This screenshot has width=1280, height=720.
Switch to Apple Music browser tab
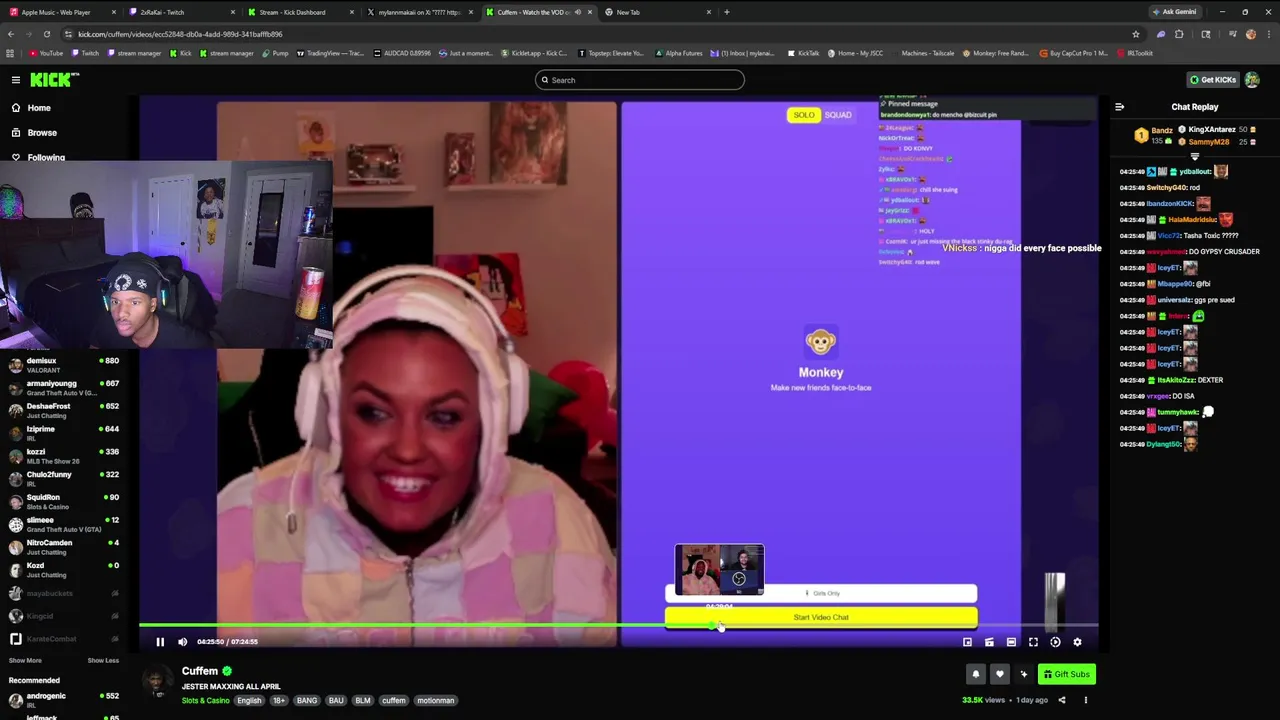pyautogui.click(x=60, y=12)
